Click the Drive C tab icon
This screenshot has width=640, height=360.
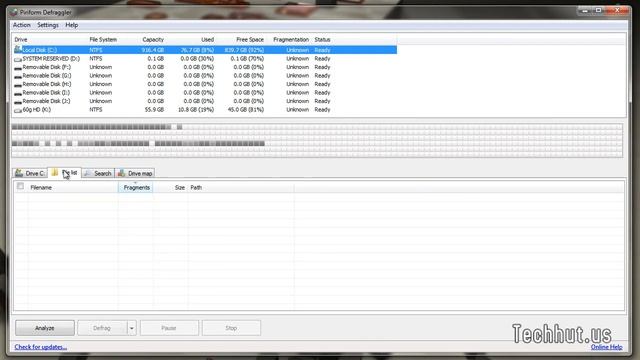[19, 173]
